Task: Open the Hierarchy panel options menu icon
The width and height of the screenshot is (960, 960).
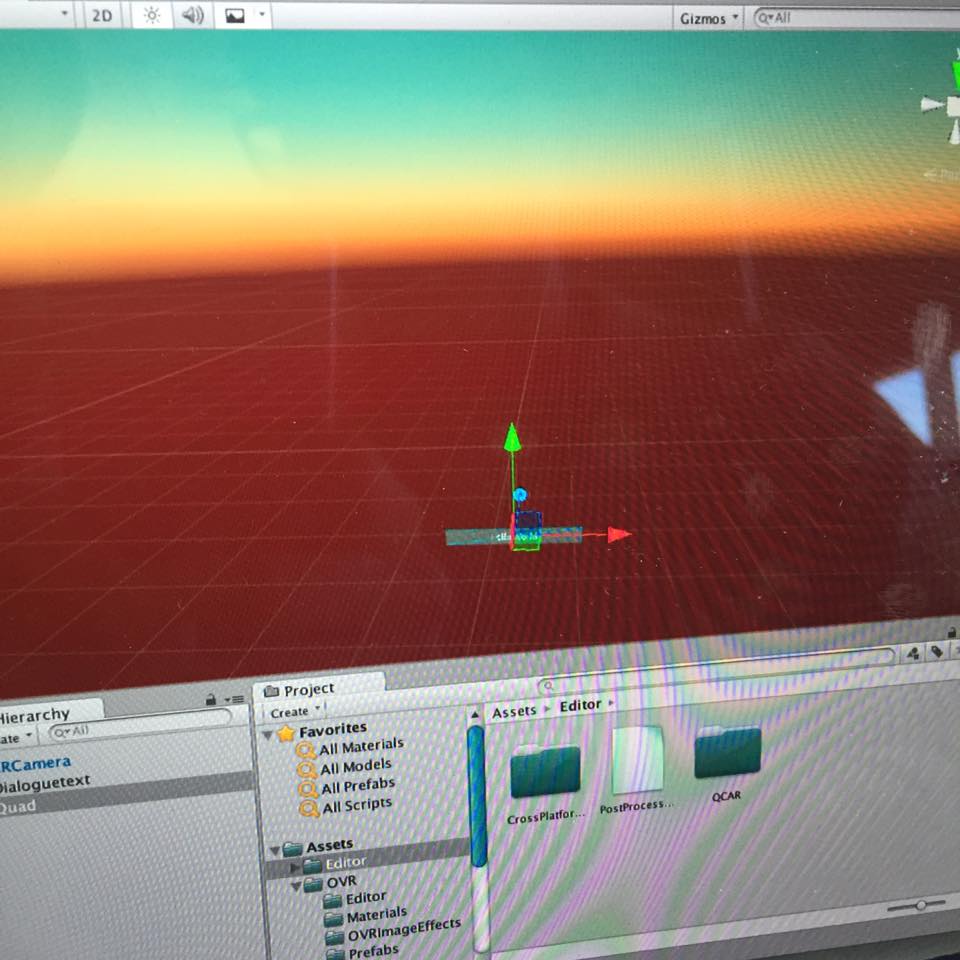Action: [x=234, y=698]
